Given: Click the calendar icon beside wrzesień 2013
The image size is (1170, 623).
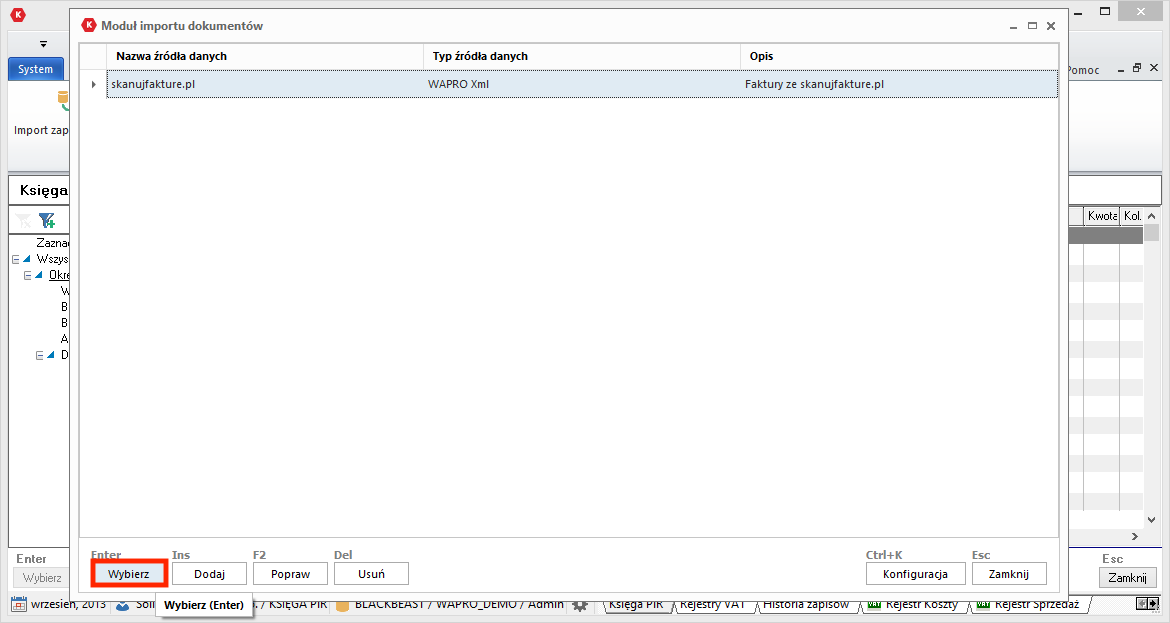Looking at the screenshot, I should (x=18, y=605).
